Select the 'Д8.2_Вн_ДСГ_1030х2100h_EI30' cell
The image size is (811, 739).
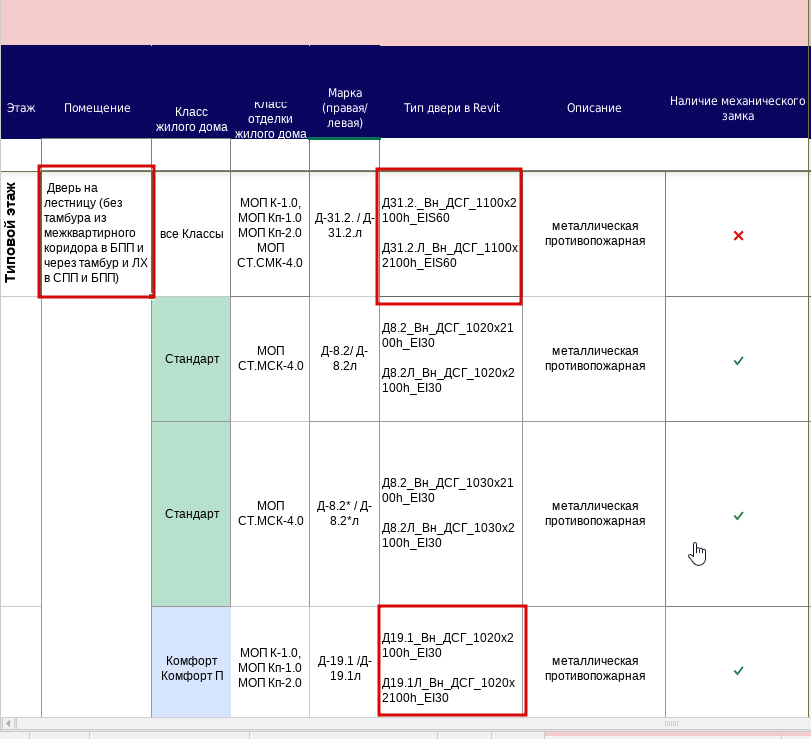[x=451, y=514]
